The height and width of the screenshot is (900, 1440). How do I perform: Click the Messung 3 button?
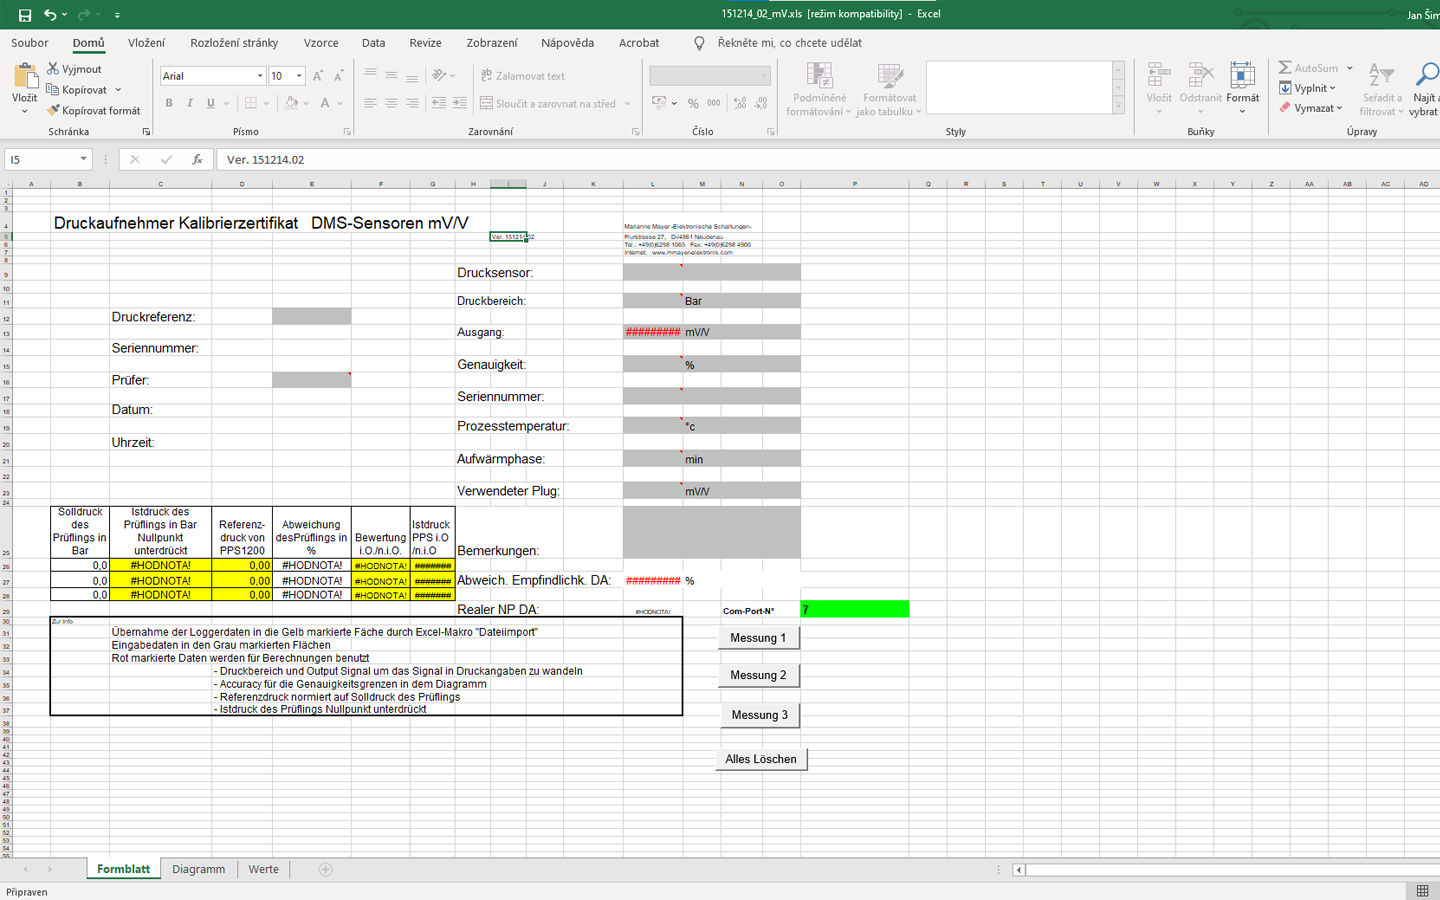pos(759,715)
